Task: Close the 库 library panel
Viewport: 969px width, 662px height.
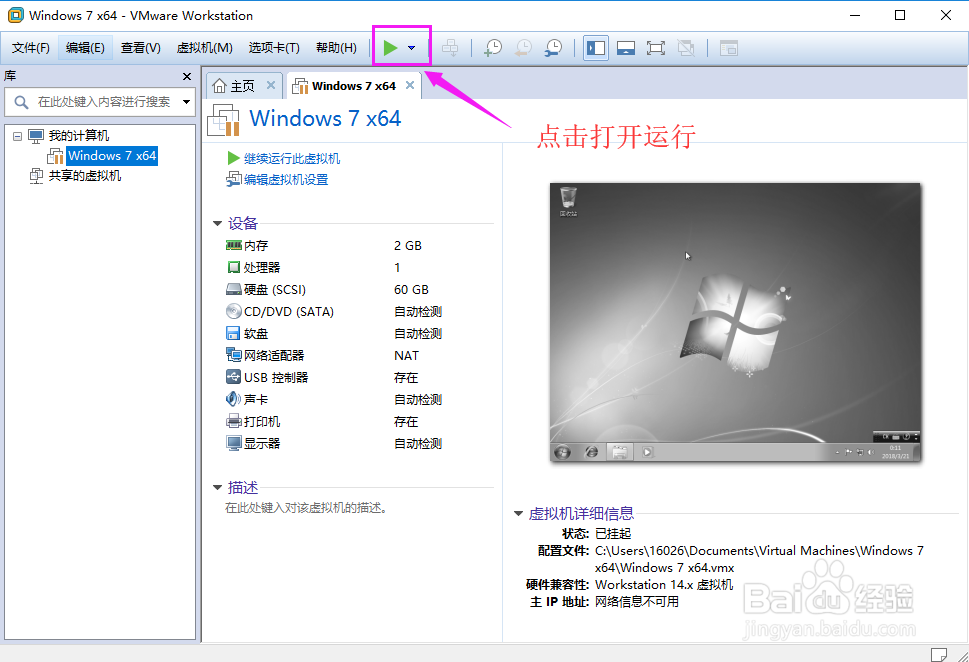Action: tap(187, 76)
